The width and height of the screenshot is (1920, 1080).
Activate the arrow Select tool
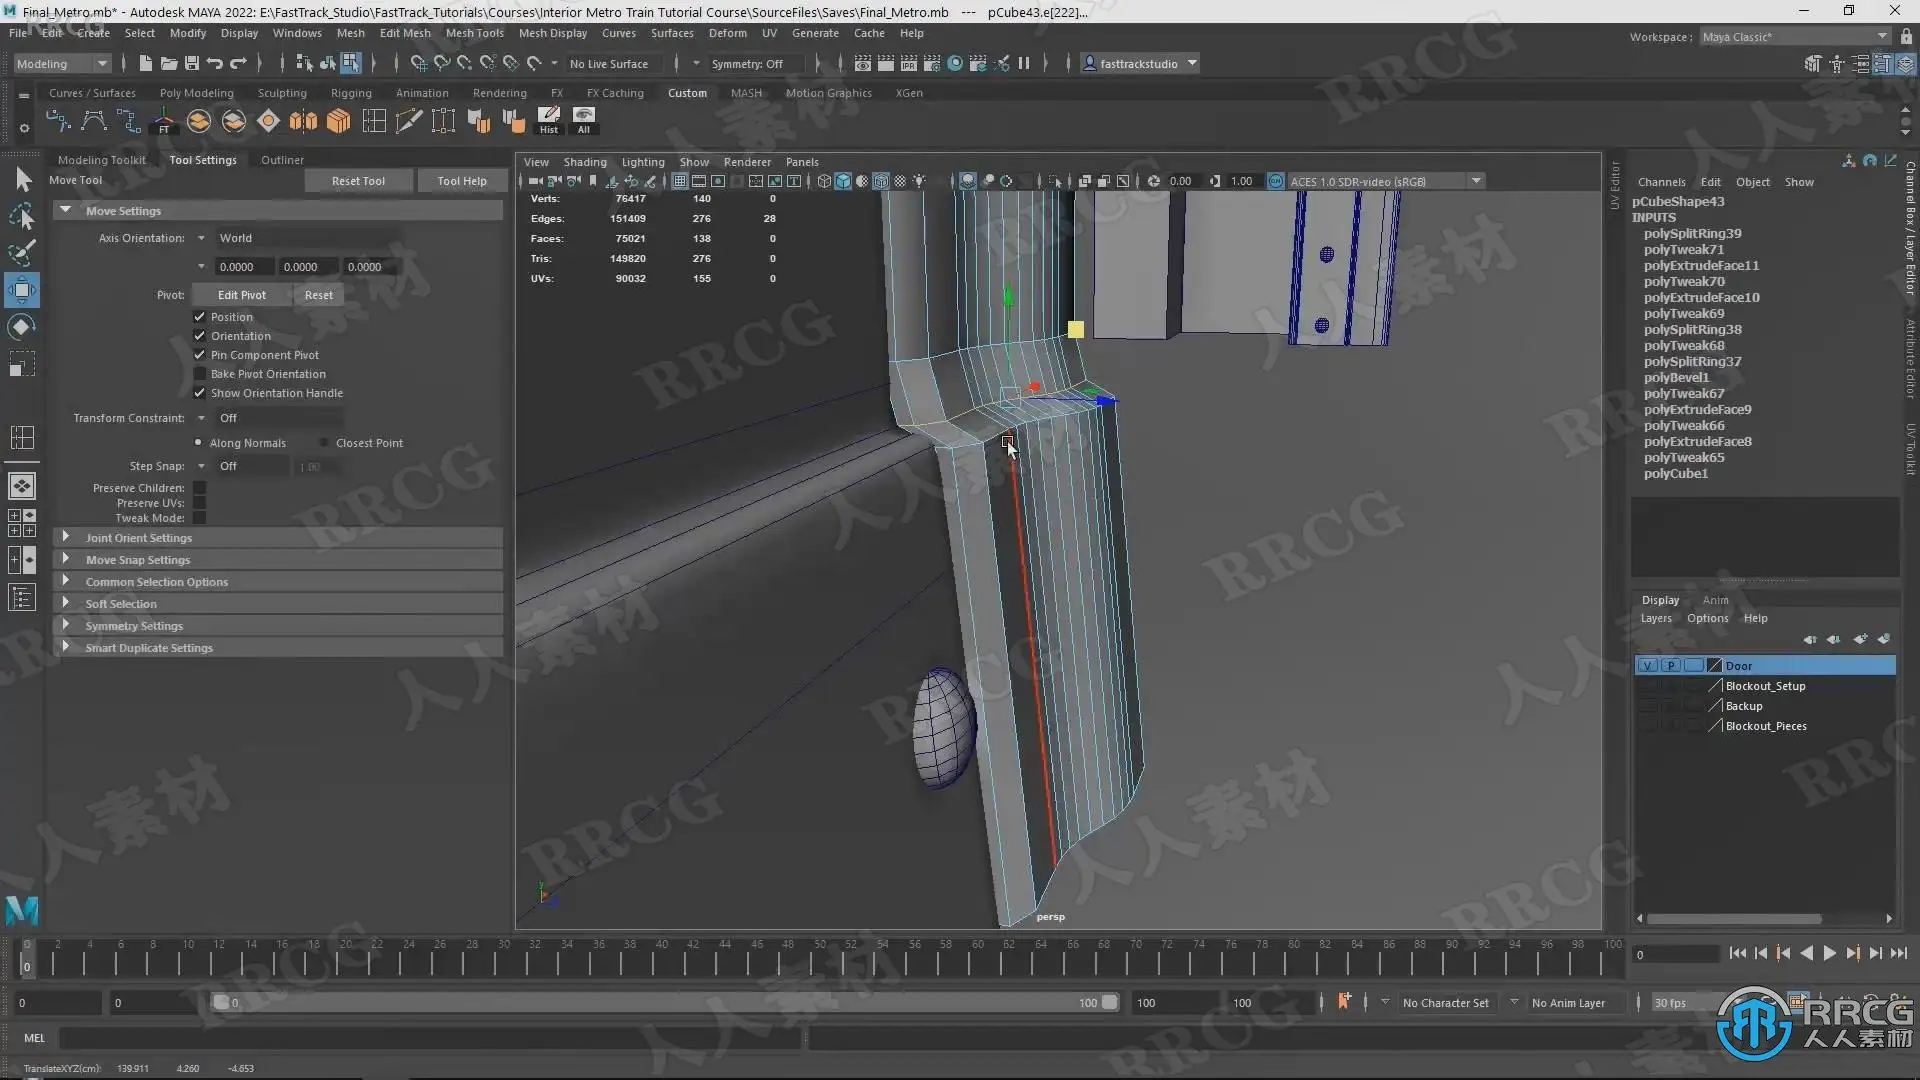(22, 180)
